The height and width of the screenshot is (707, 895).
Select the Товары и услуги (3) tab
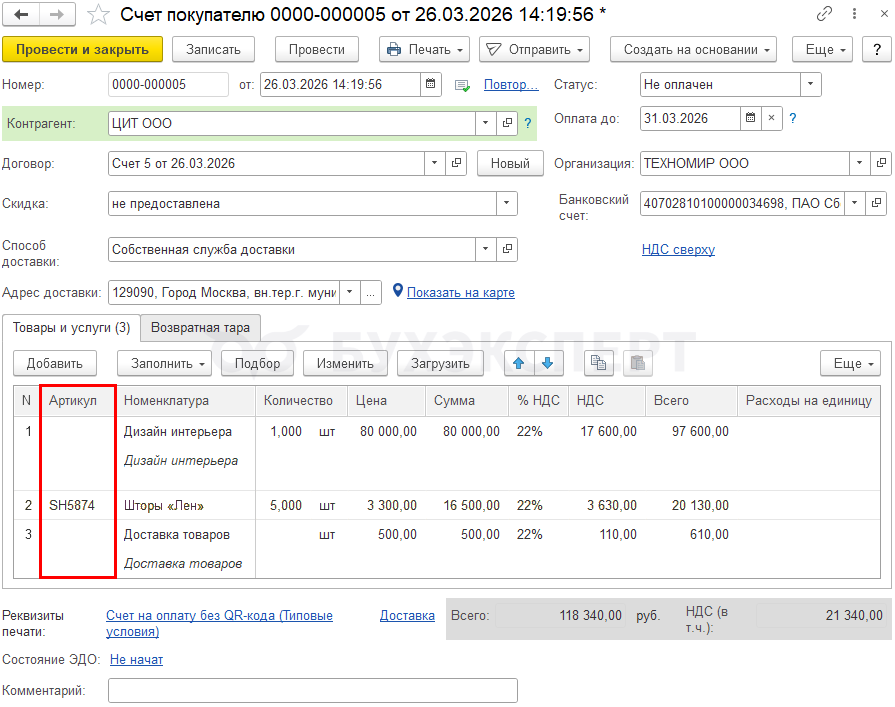71,327
